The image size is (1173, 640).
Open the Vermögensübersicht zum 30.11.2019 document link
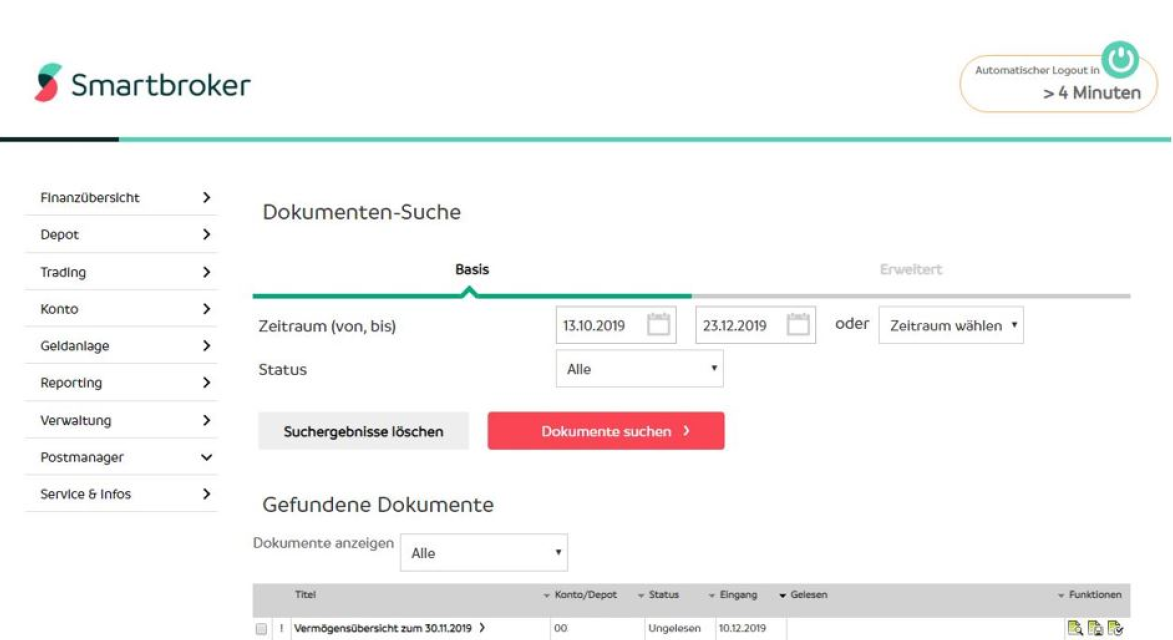[x=383, y=628]
